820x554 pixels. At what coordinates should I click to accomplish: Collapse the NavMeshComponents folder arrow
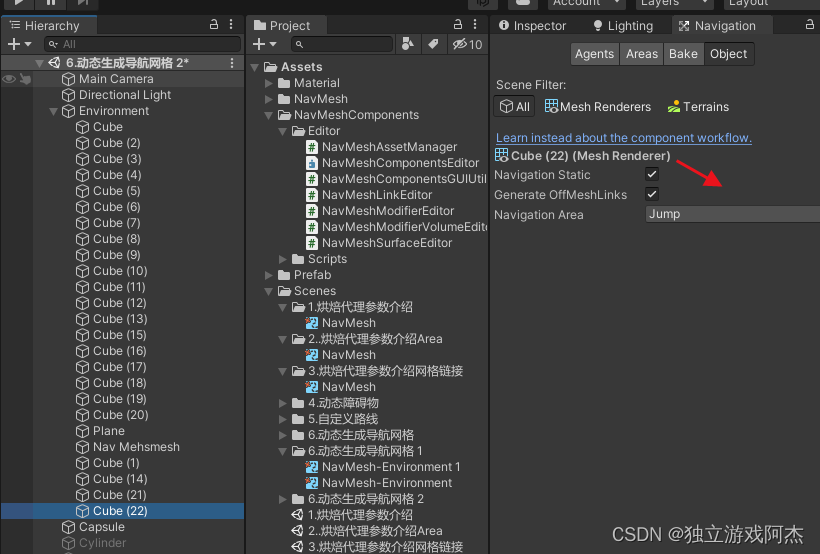coord(269,115)
